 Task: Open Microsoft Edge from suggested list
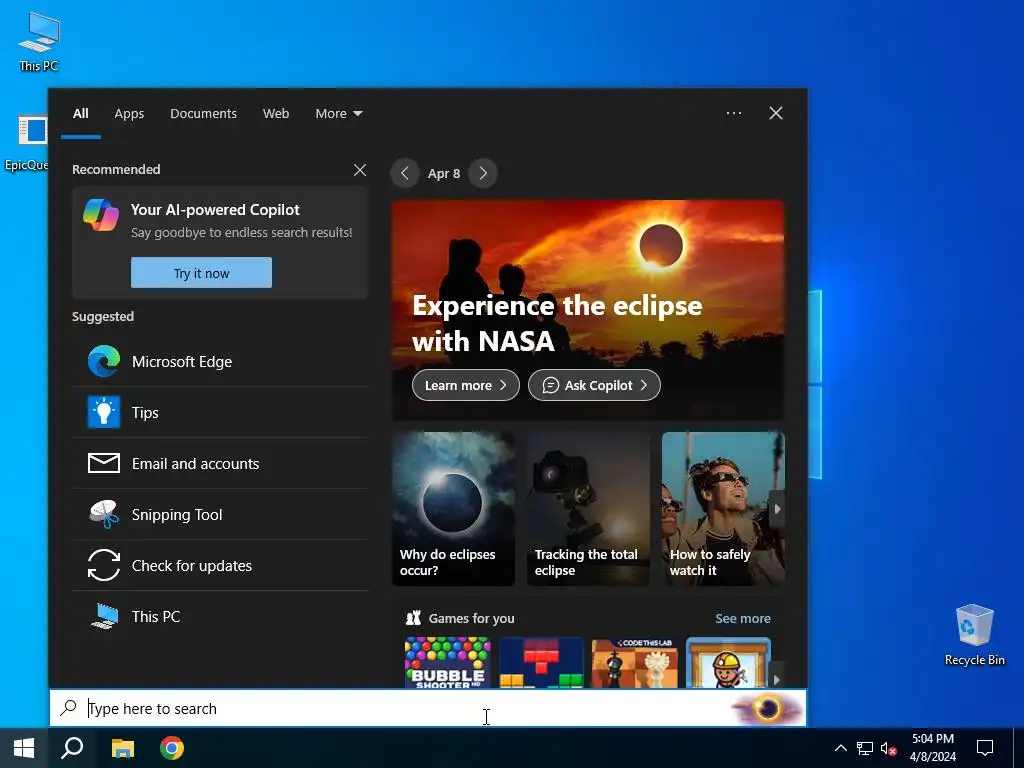(220, 361)
